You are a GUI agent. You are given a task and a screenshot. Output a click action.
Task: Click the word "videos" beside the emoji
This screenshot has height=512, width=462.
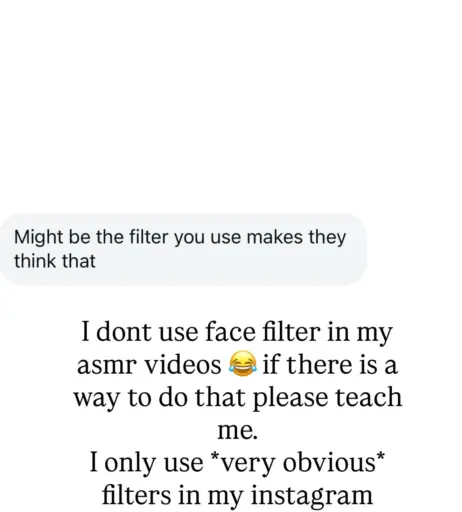coord(182,364)
